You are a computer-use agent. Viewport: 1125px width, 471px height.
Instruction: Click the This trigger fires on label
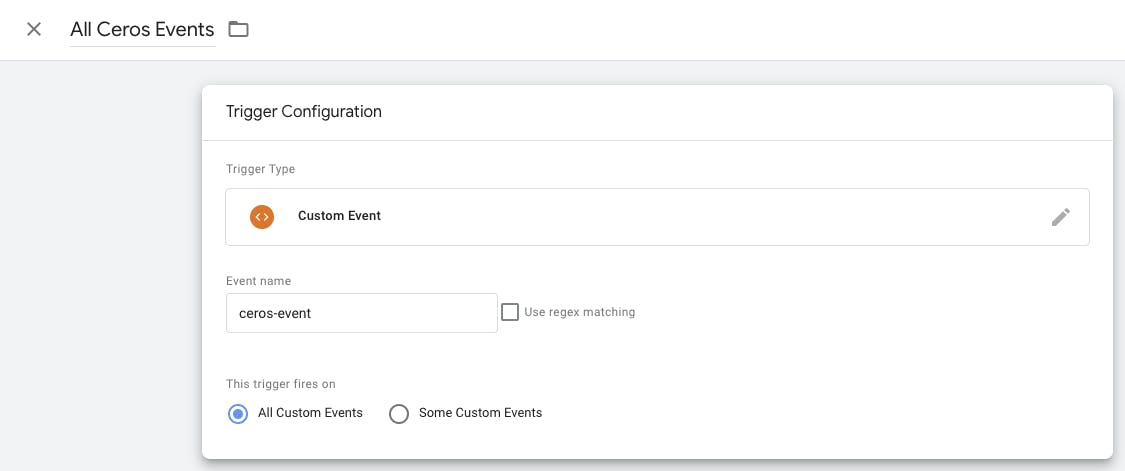click(x=279, y=383)
